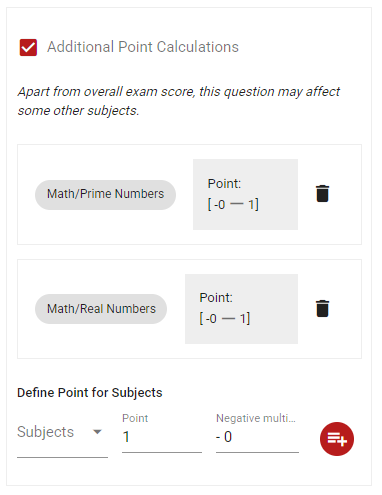Click the Math/Prime Numbers row card

(x=189, y=195)
